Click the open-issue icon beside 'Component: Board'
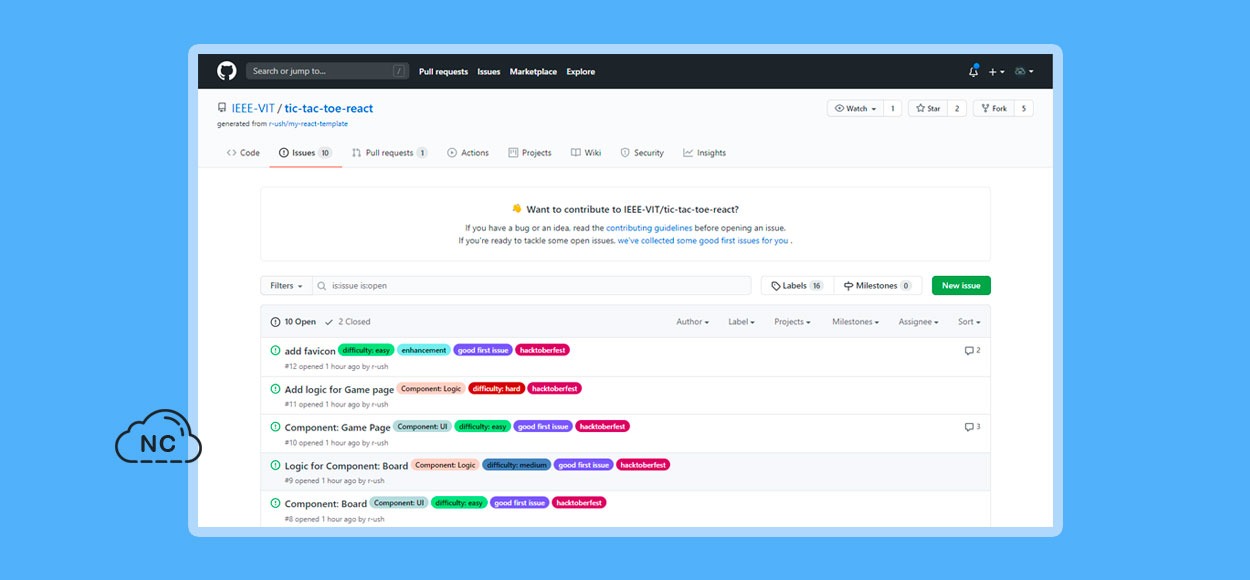The width and height of the screenshot is (1250, 580). pos(275,503)
